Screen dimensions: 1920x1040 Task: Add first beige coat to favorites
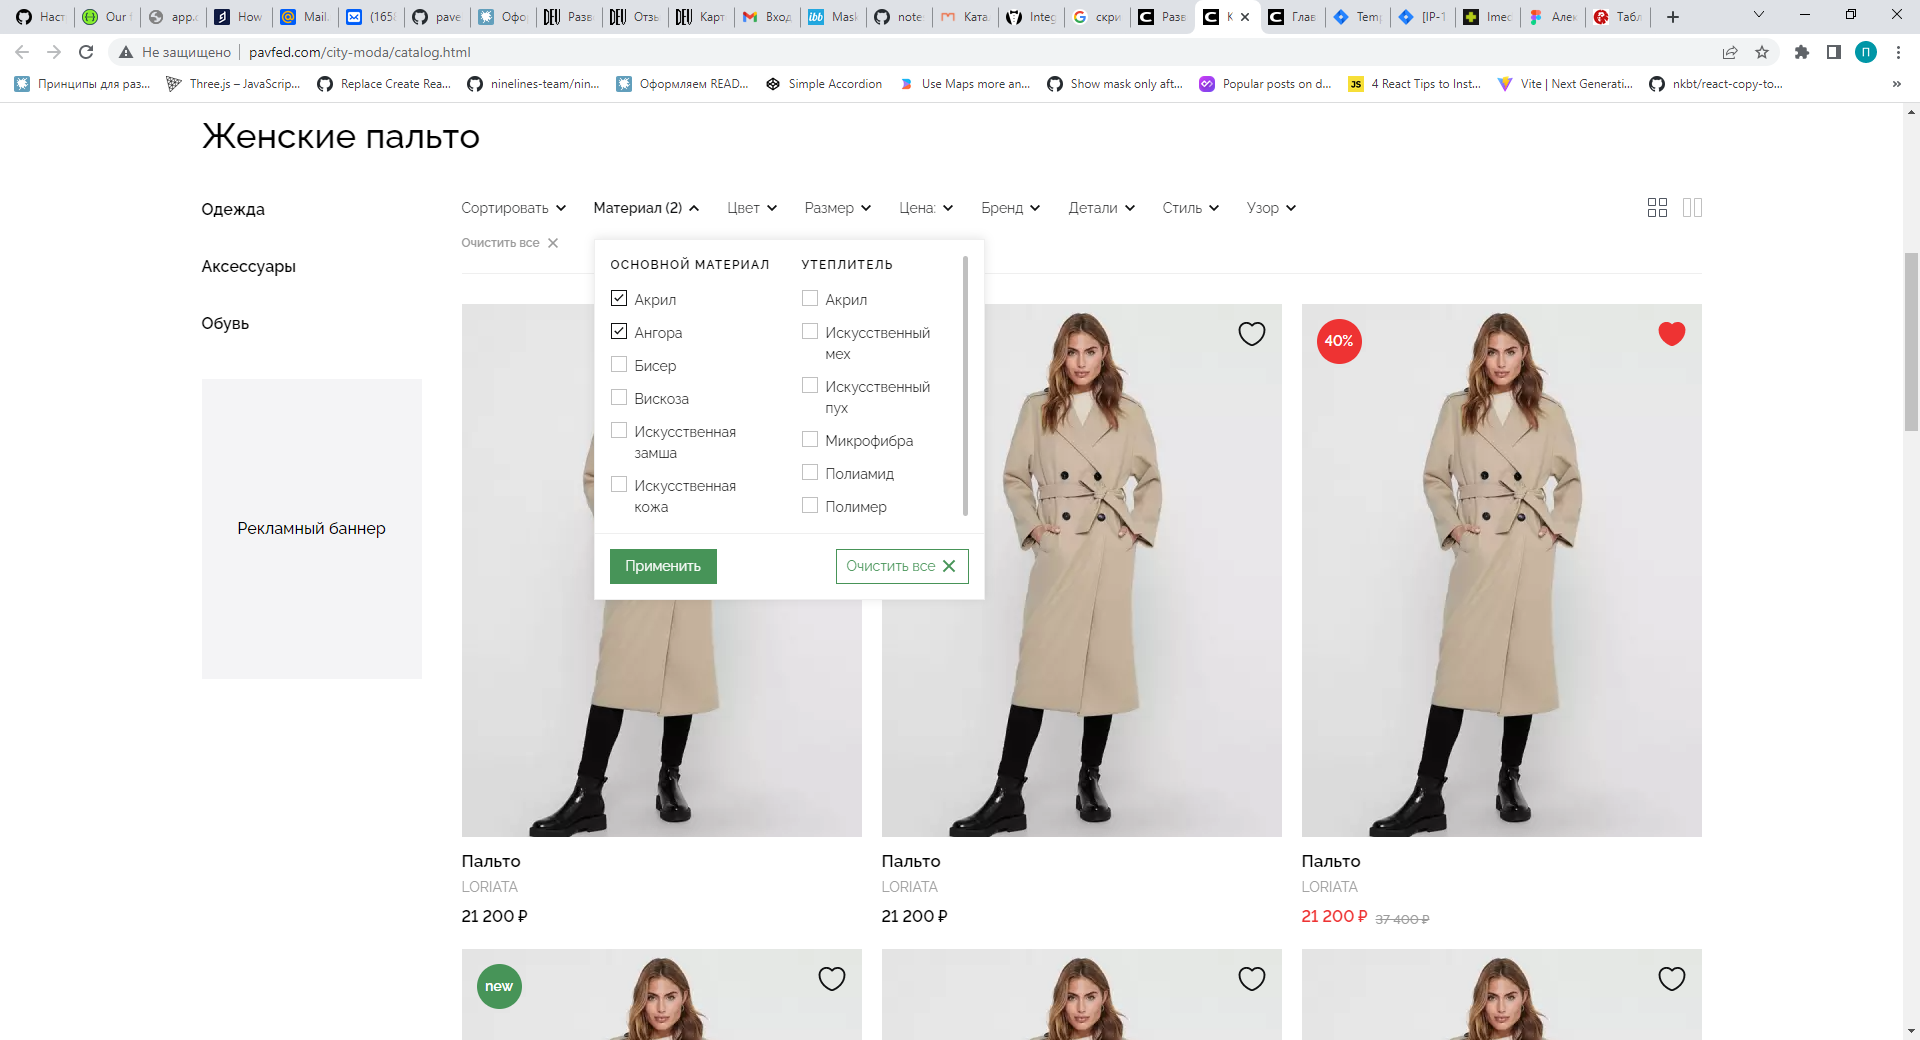click(x=1252, y=333)
